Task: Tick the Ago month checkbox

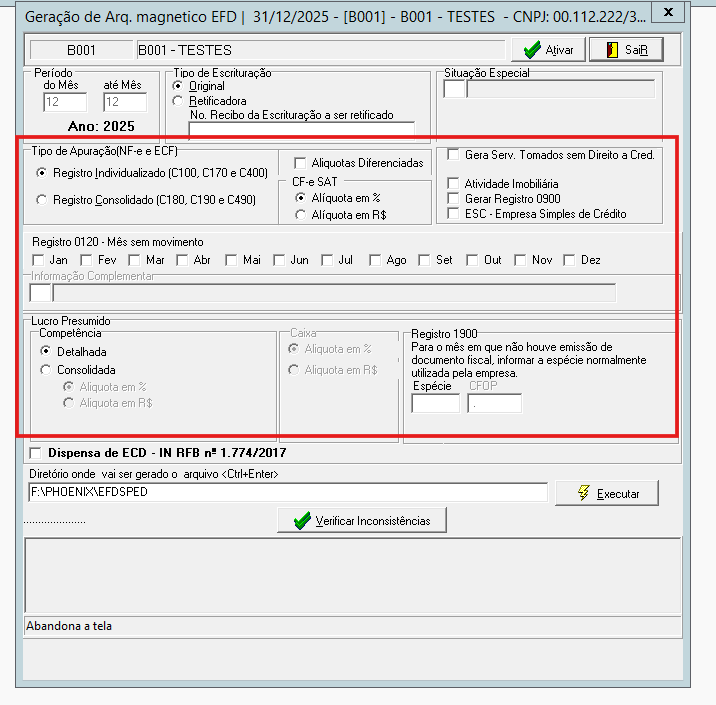Action: (375, 260)
